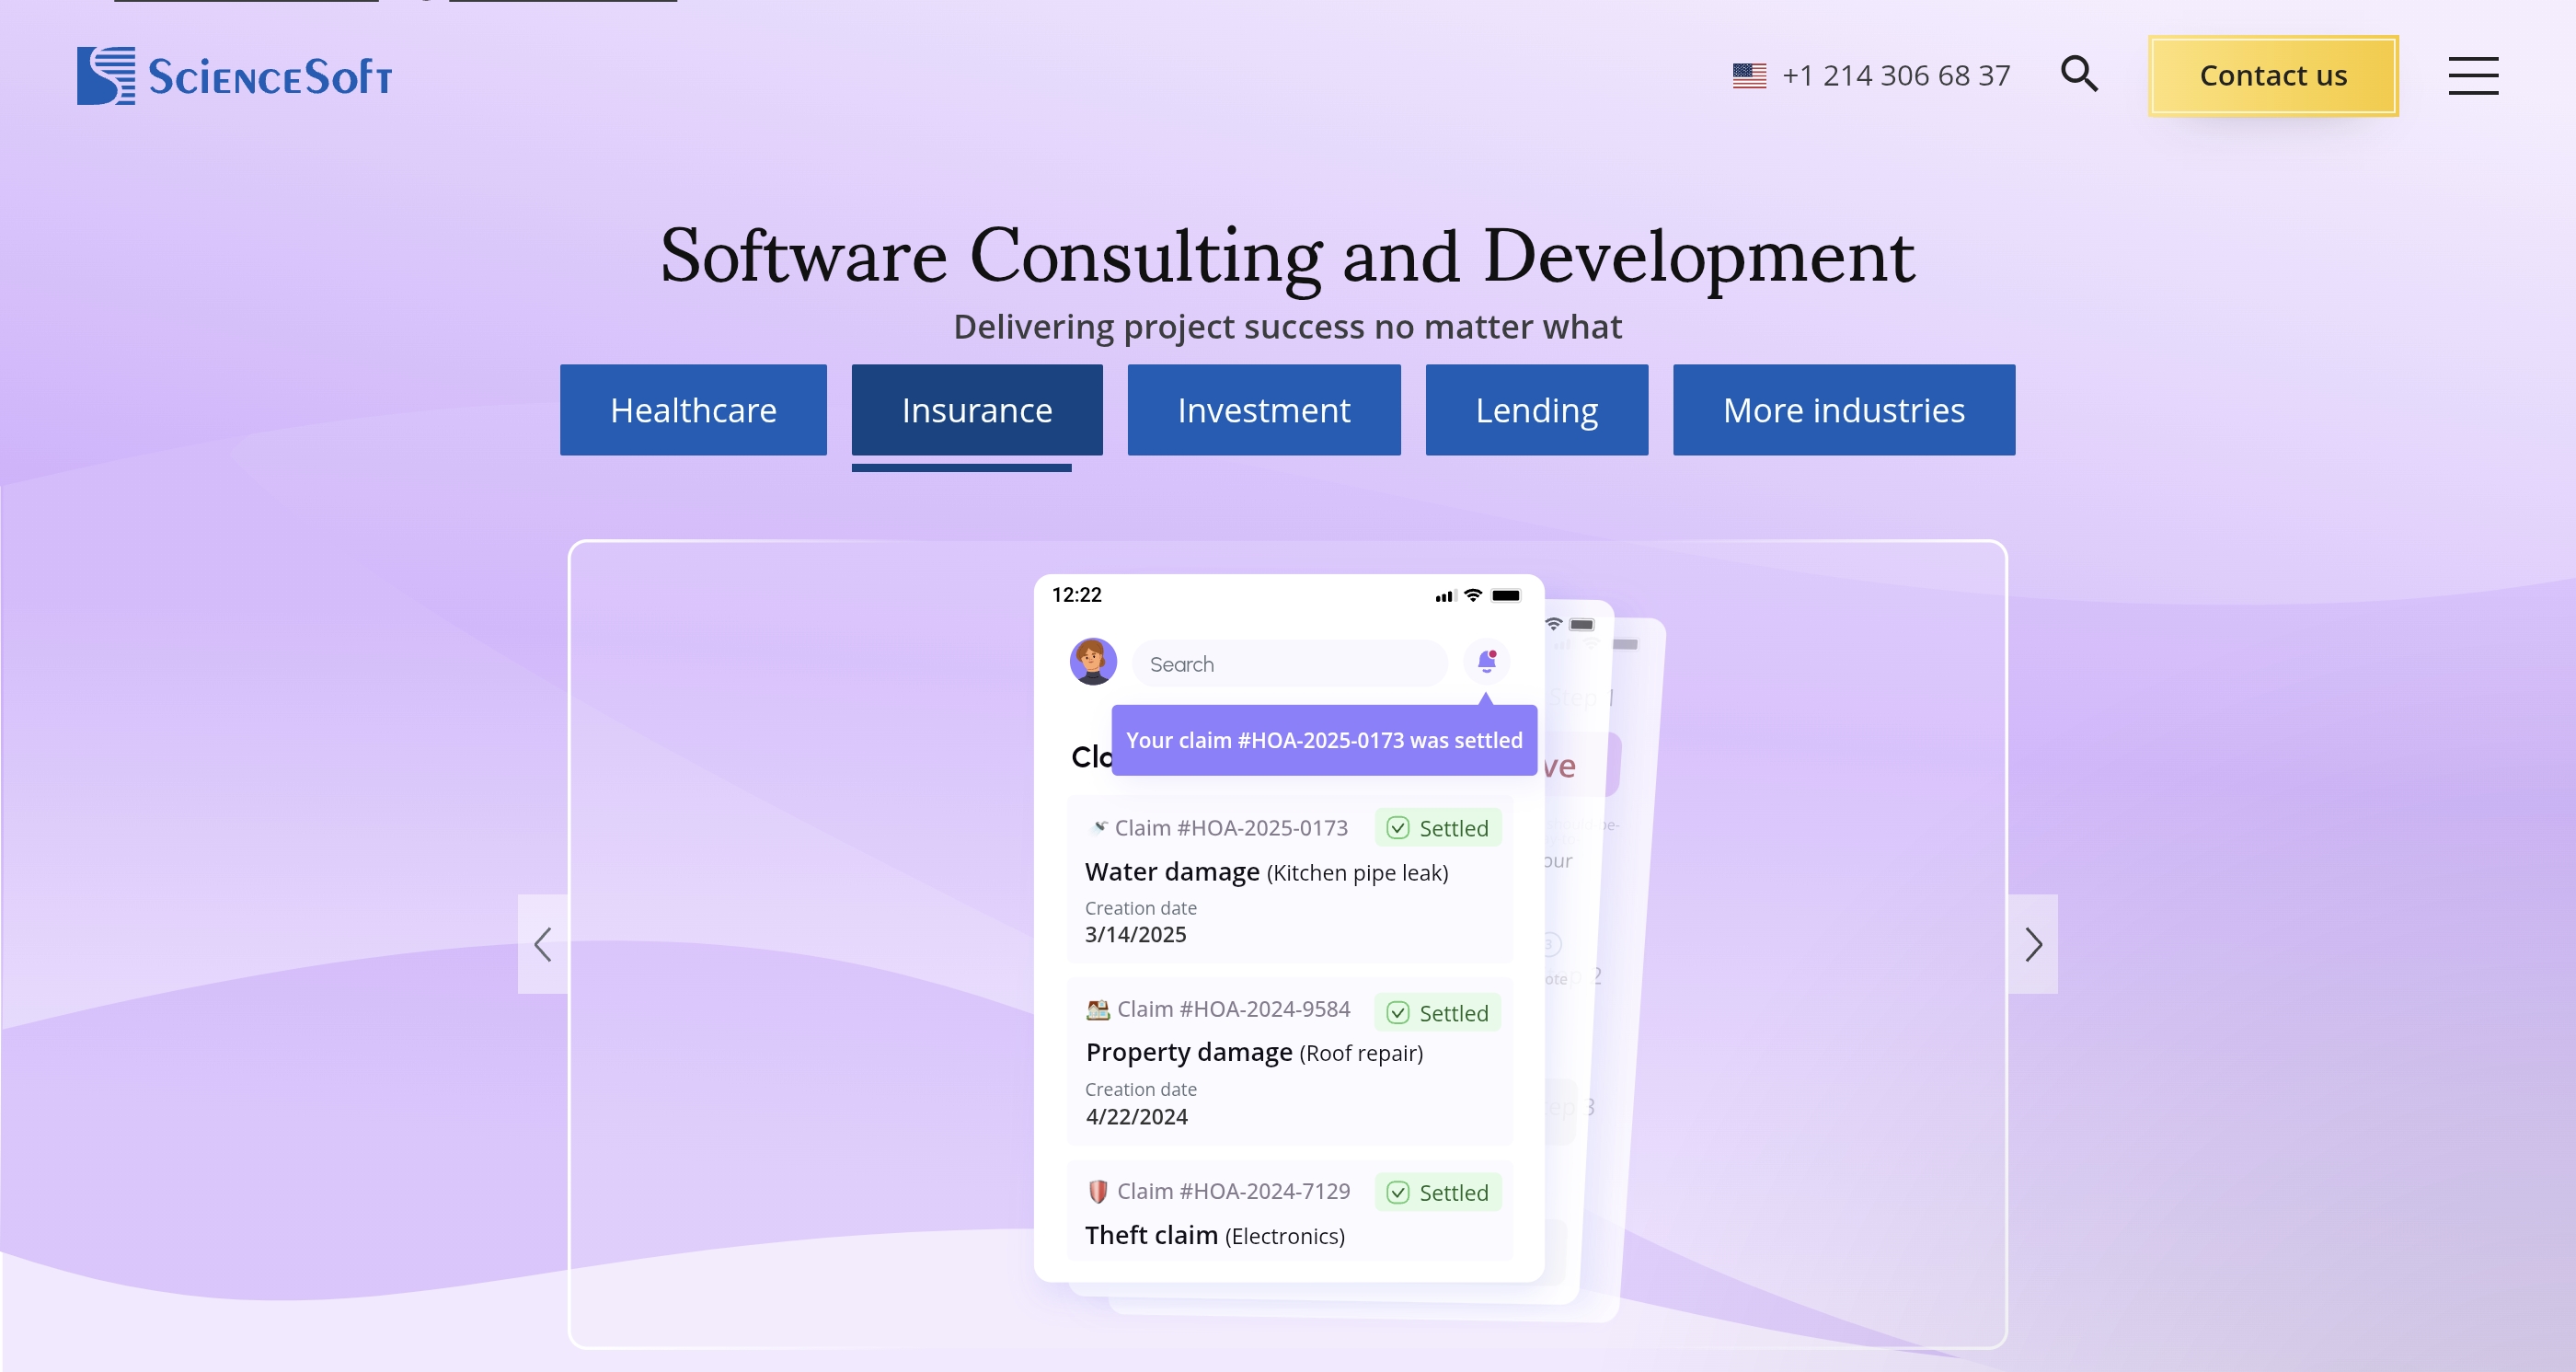Click the Wi-Fi icon in phone status bar
Viewport: 2576px width, 1372px height.
tap(1473, 595)
